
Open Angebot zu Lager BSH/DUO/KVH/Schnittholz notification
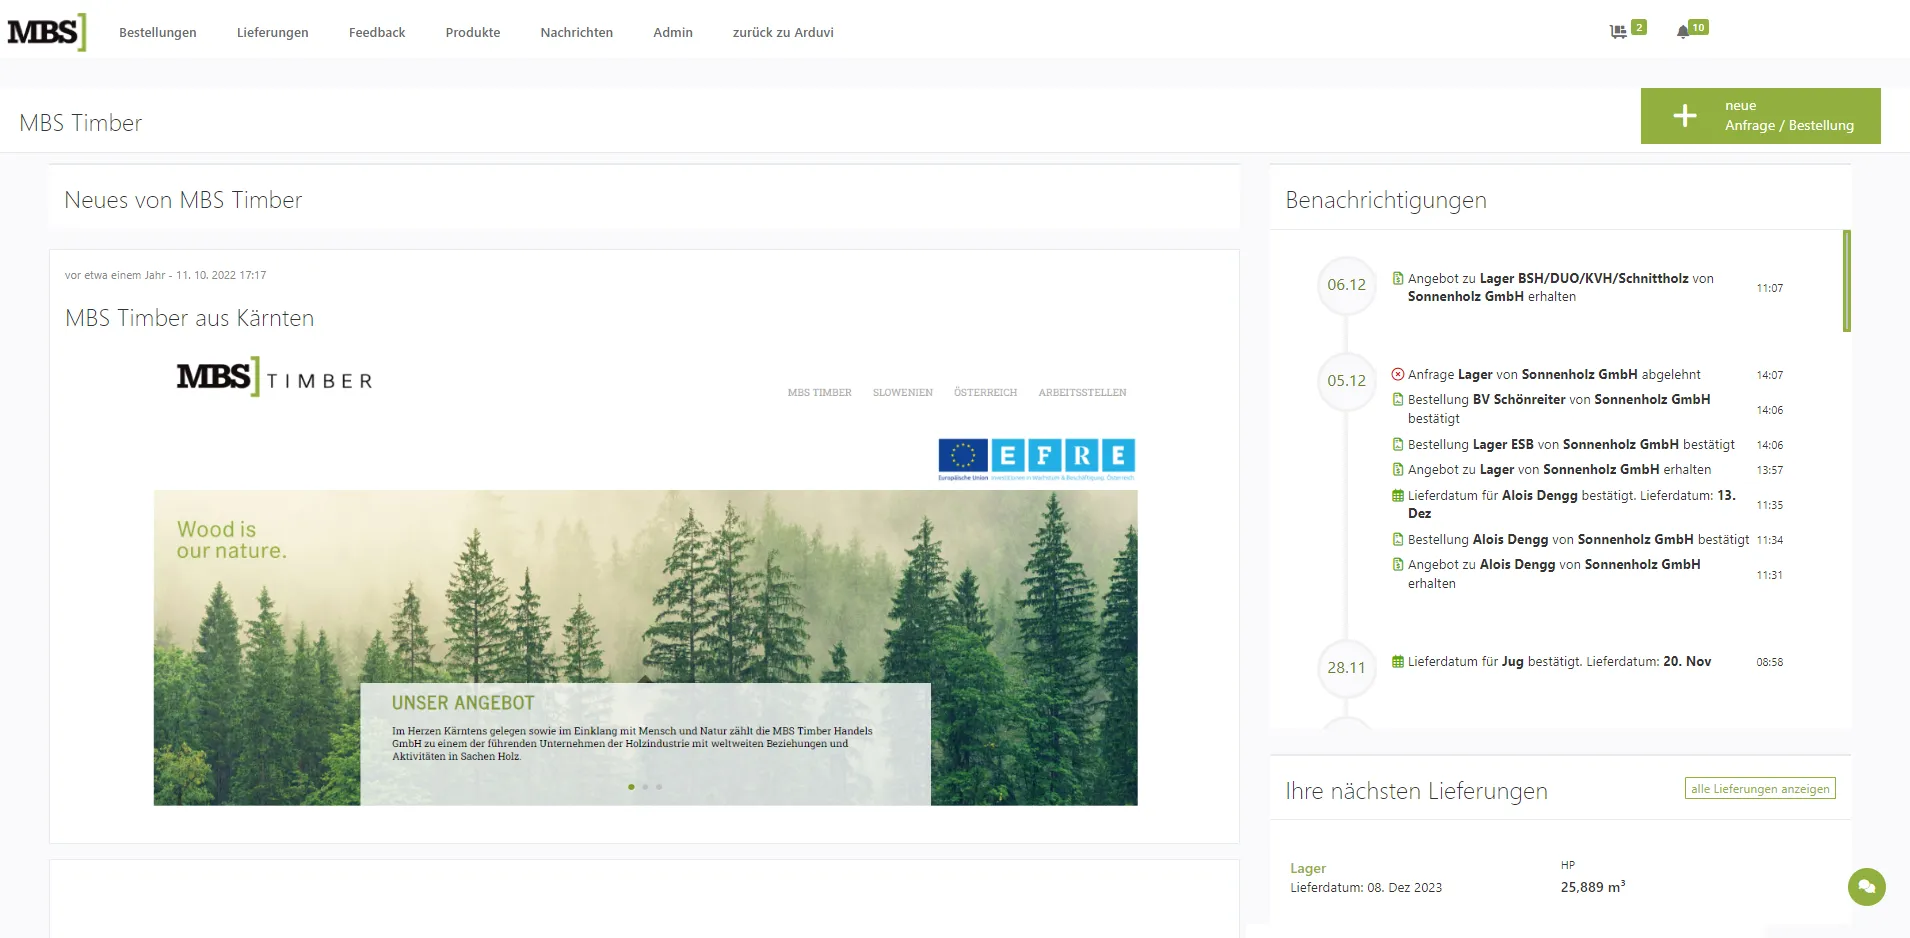tap(1560, 288)
